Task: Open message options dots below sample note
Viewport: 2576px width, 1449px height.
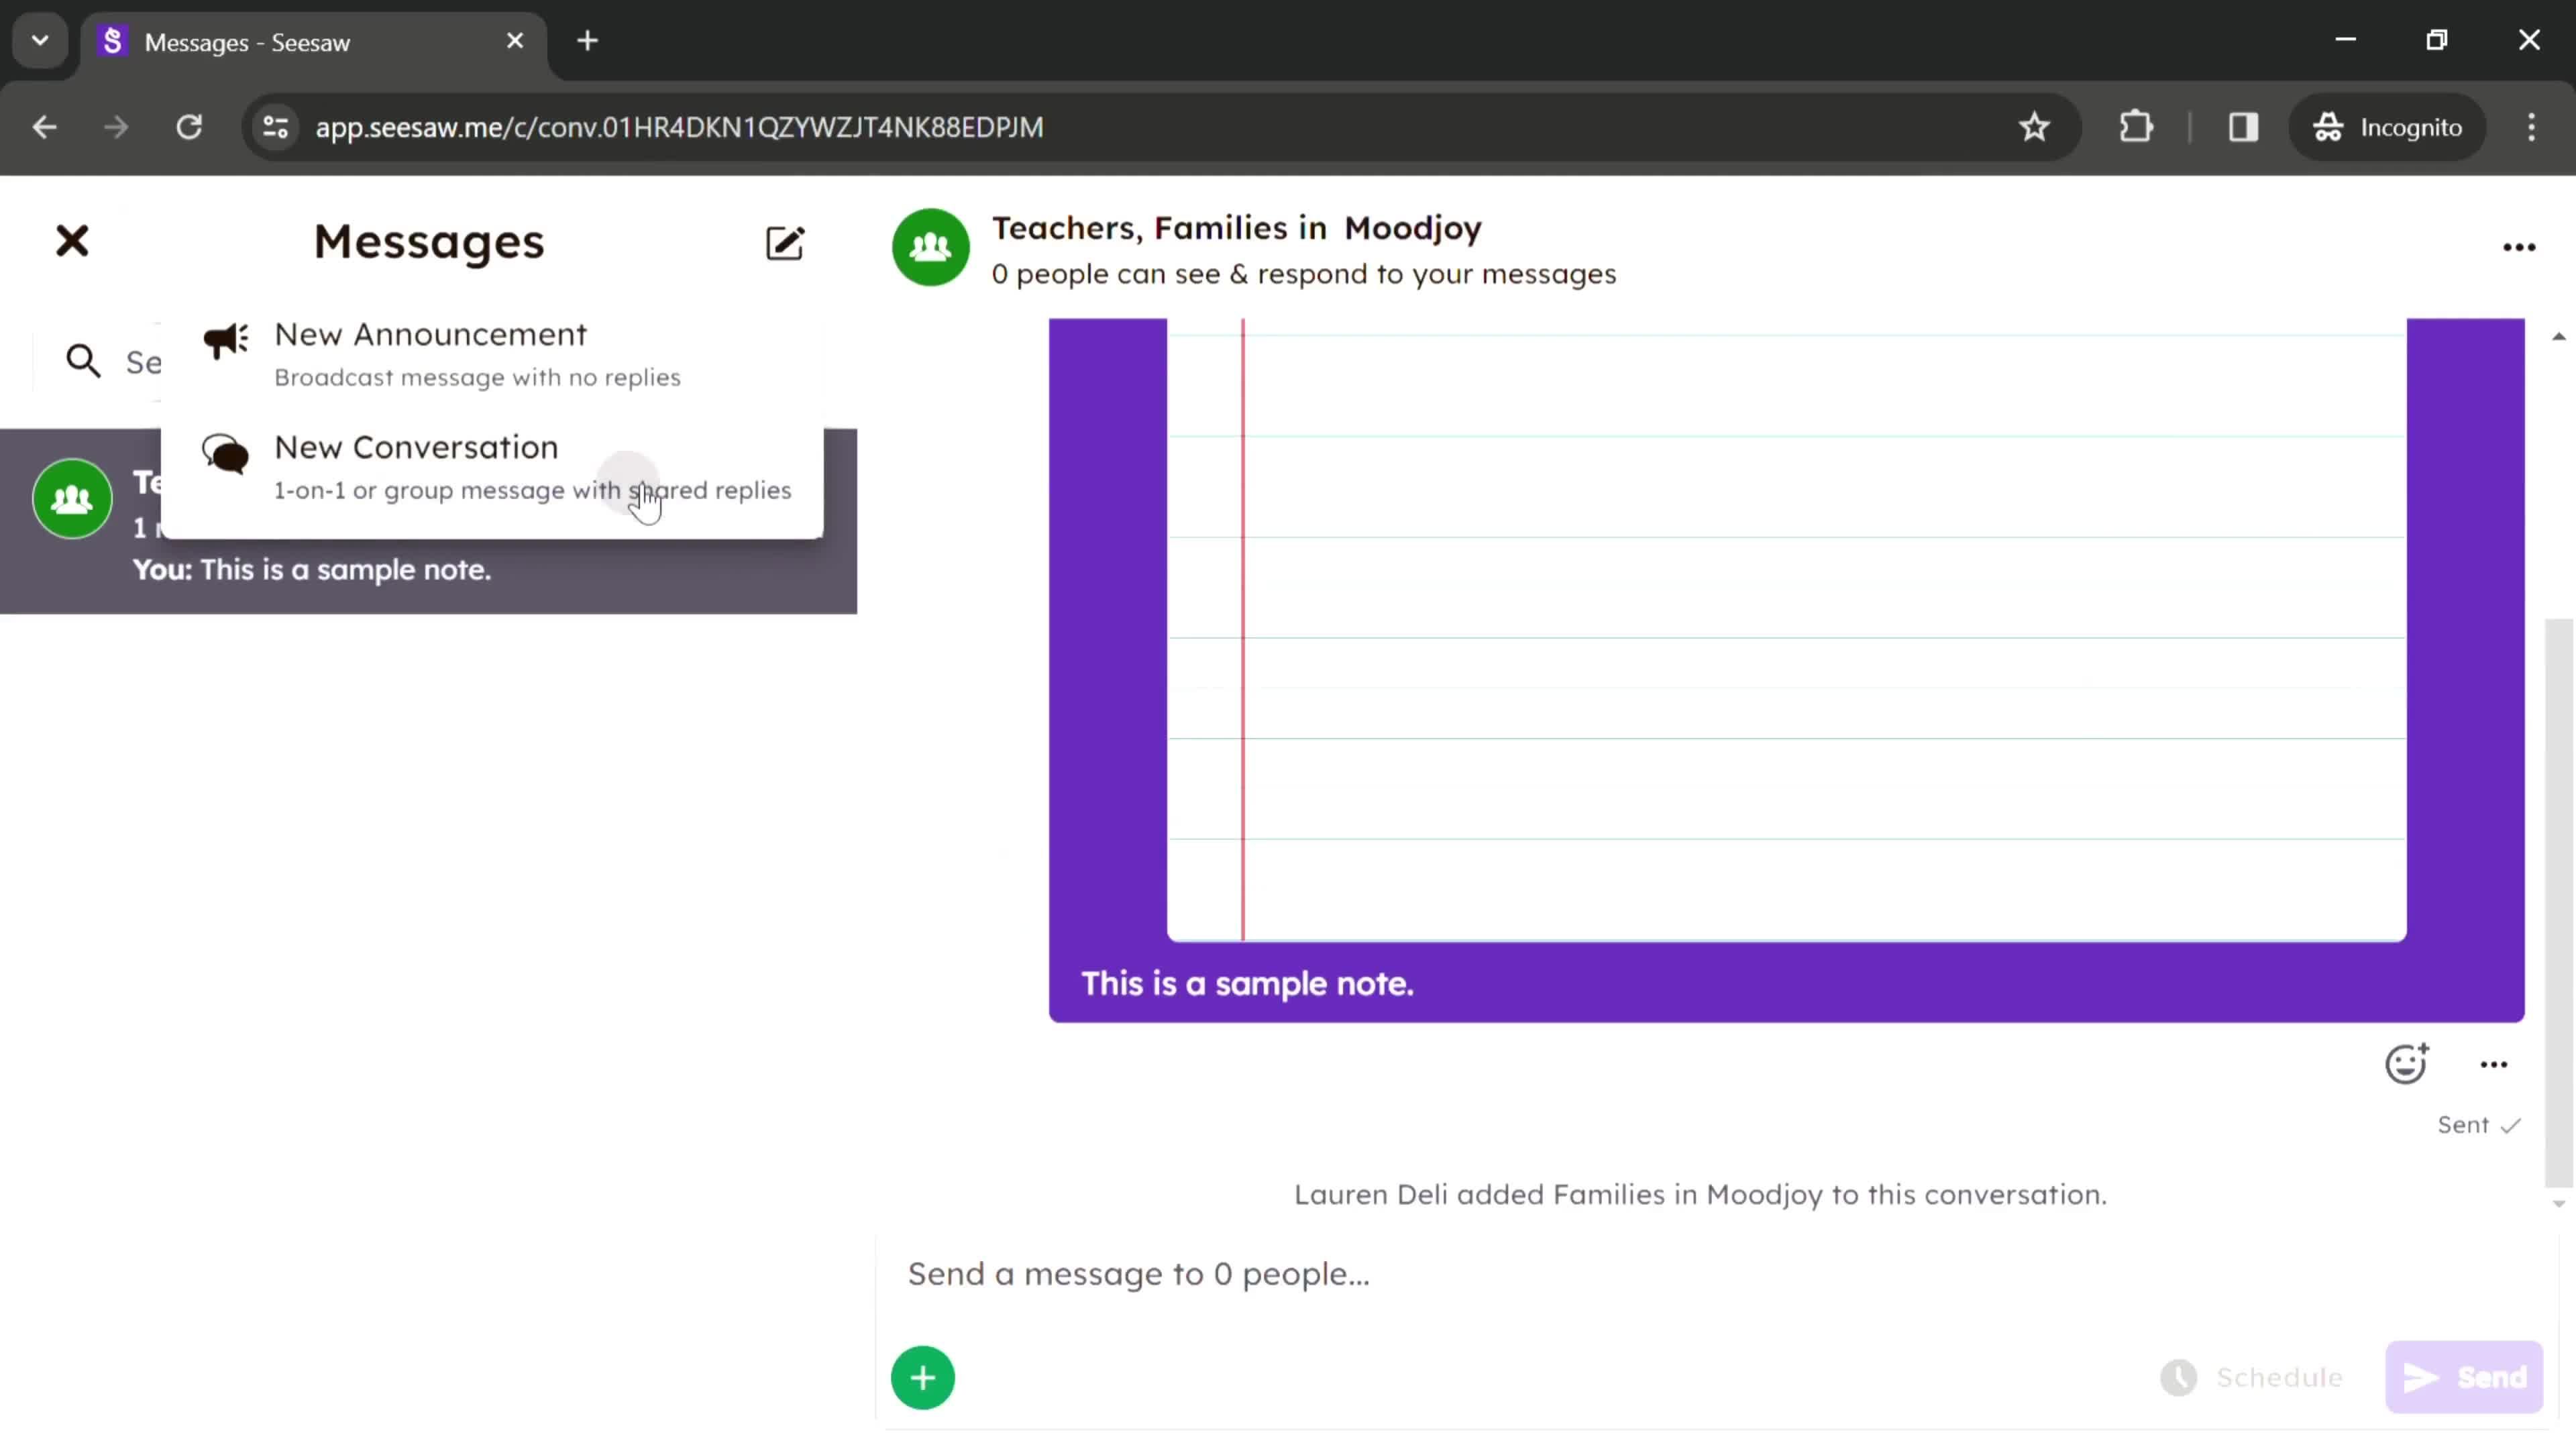Action: [x=2494, y=1065]
